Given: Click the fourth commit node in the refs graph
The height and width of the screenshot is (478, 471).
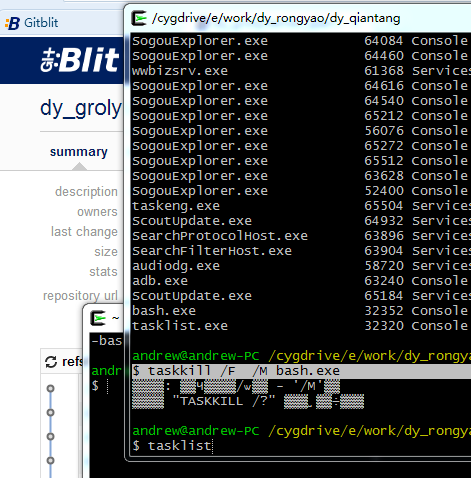Looking at the screenshot, I should coord(50,460).
